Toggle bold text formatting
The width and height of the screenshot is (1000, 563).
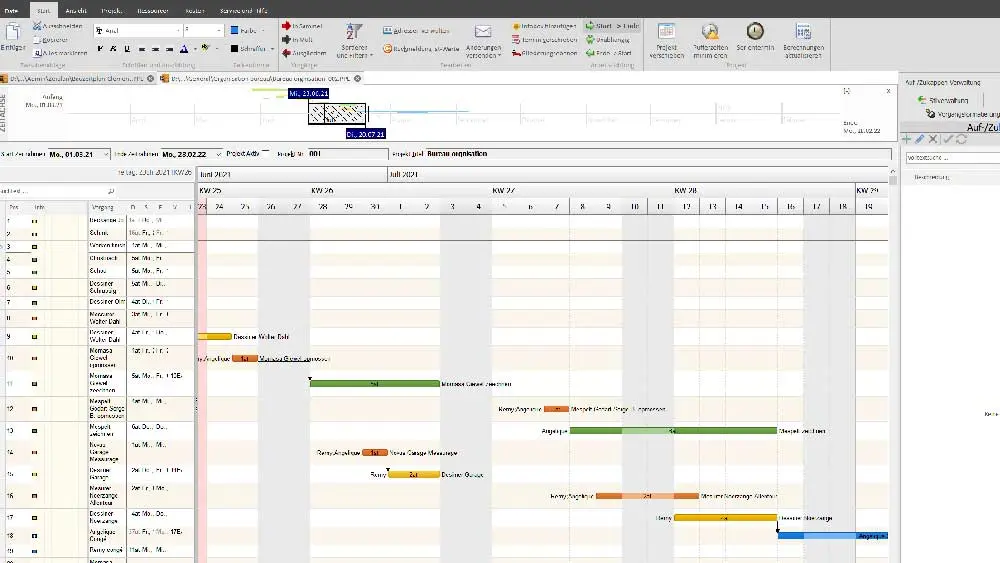100,48
